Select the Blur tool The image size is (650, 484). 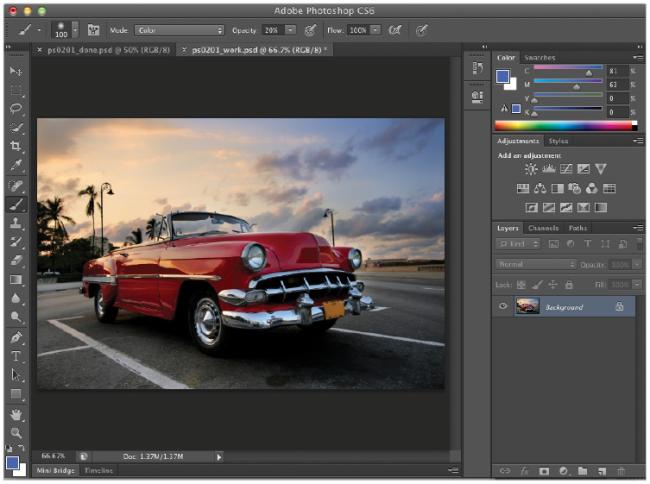tap(16, 298)
